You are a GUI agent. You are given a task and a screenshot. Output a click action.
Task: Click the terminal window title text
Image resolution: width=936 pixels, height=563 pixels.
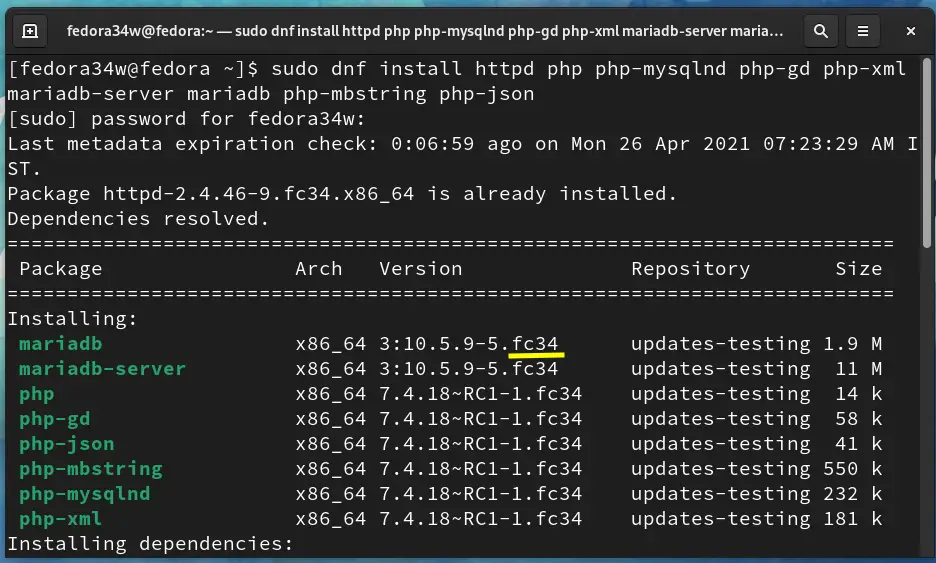425,31
